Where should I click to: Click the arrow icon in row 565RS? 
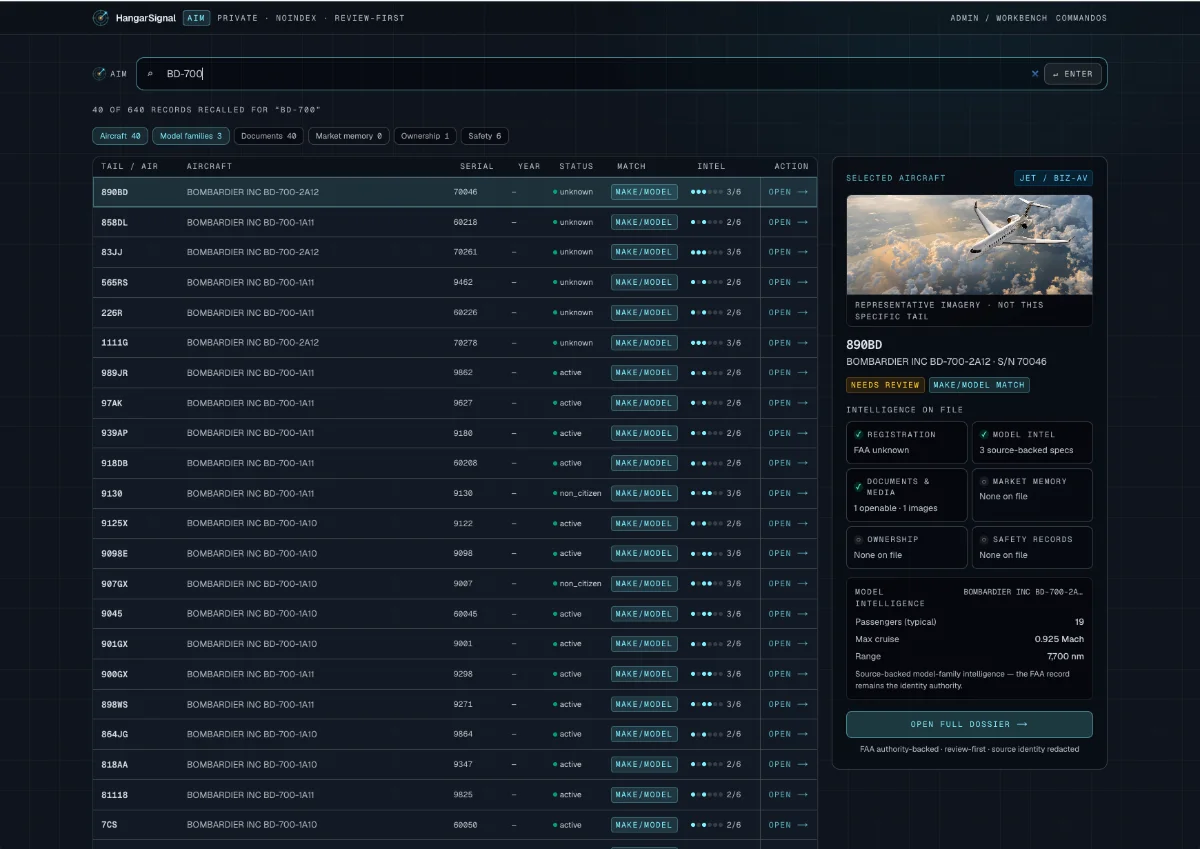tap(802, 282)
